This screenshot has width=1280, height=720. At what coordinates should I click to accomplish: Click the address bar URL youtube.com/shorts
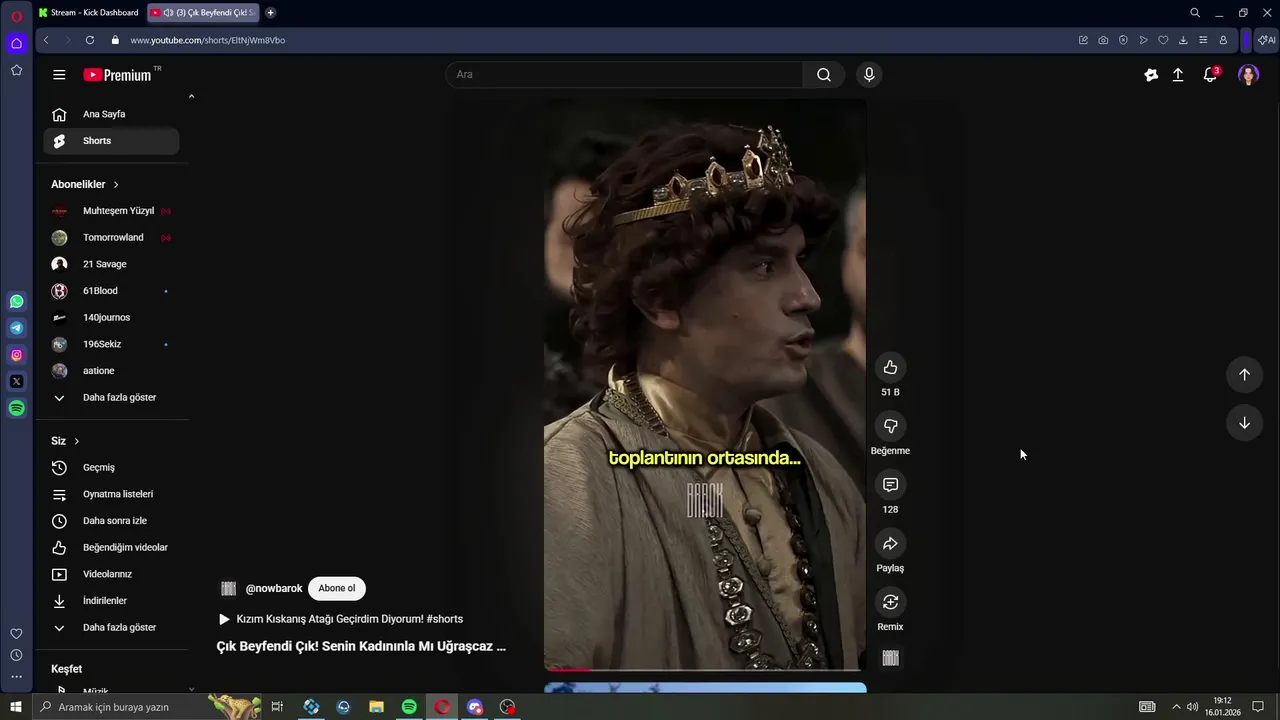[207, 40]
